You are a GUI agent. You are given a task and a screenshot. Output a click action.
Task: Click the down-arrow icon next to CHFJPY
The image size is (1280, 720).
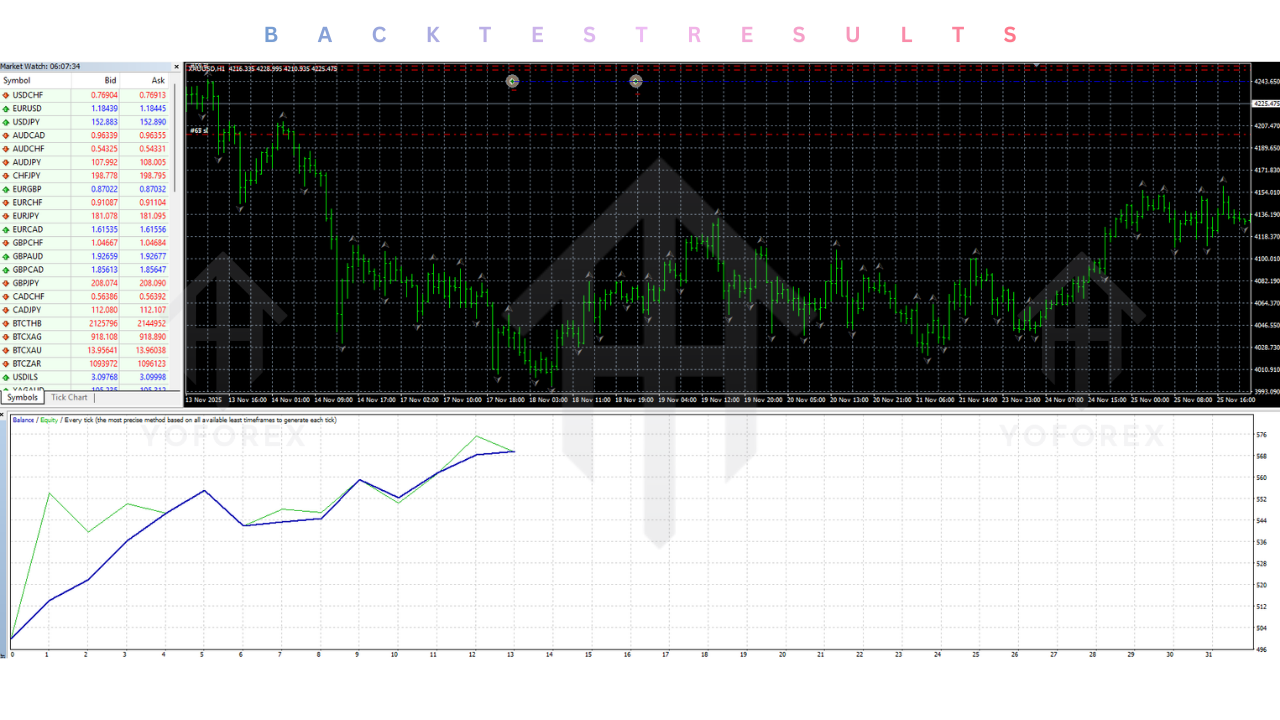(x=8, y=175)
